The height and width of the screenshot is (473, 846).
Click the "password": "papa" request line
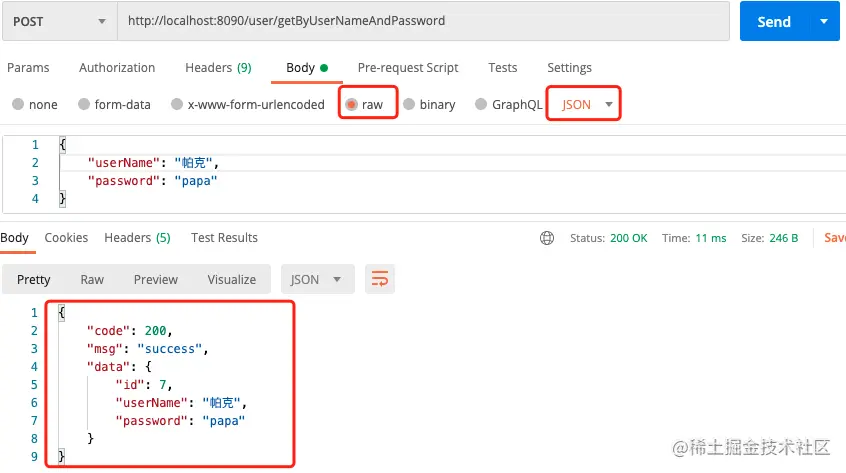[x=153, y=181]
